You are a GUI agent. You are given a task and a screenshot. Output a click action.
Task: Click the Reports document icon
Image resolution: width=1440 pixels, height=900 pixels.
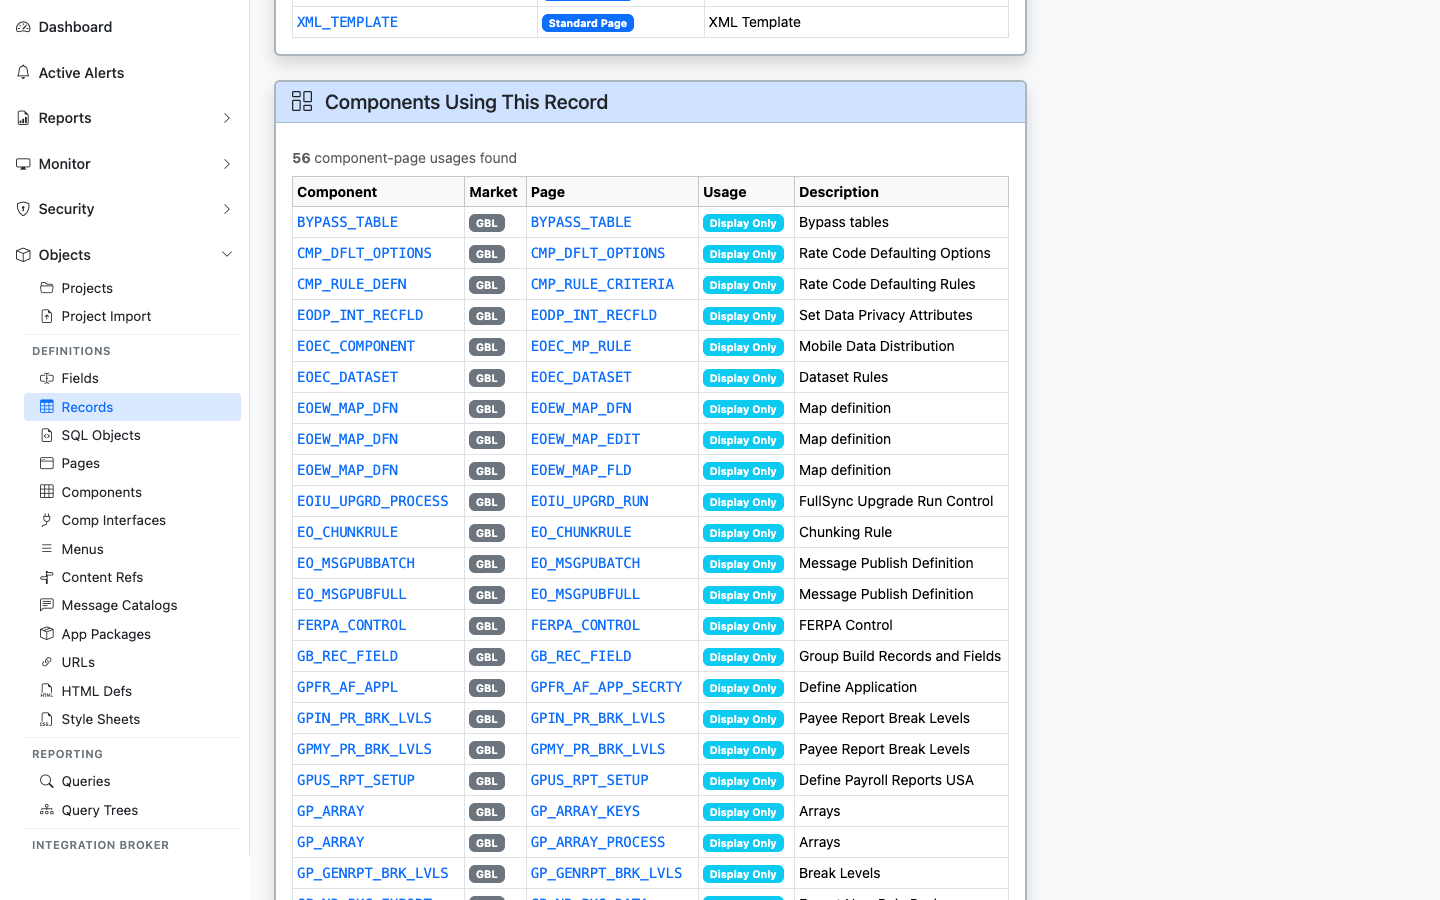pos(23,118)
